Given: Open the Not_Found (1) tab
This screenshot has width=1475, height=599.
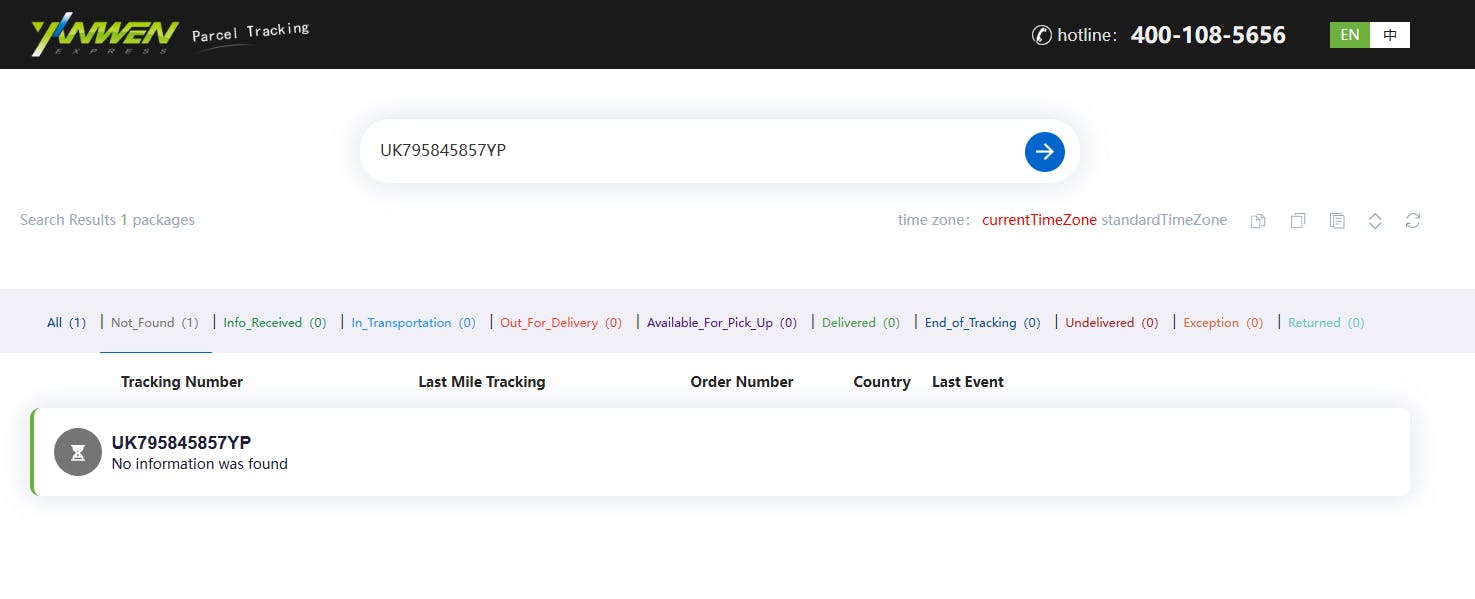Looking at the screenshot, I should (155, 323).
